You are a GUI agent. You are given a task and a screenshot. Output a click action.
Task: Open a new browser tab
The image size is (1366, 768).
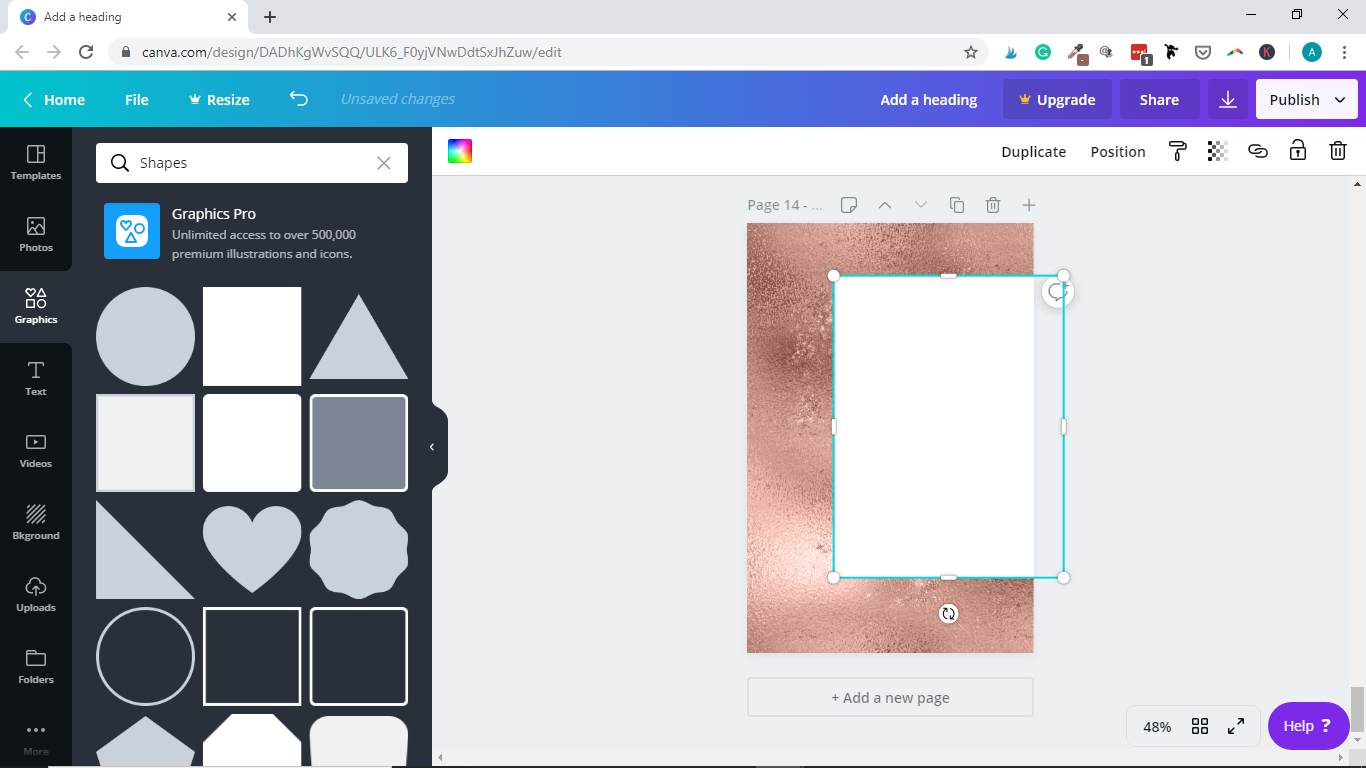[x=270, y=17]
